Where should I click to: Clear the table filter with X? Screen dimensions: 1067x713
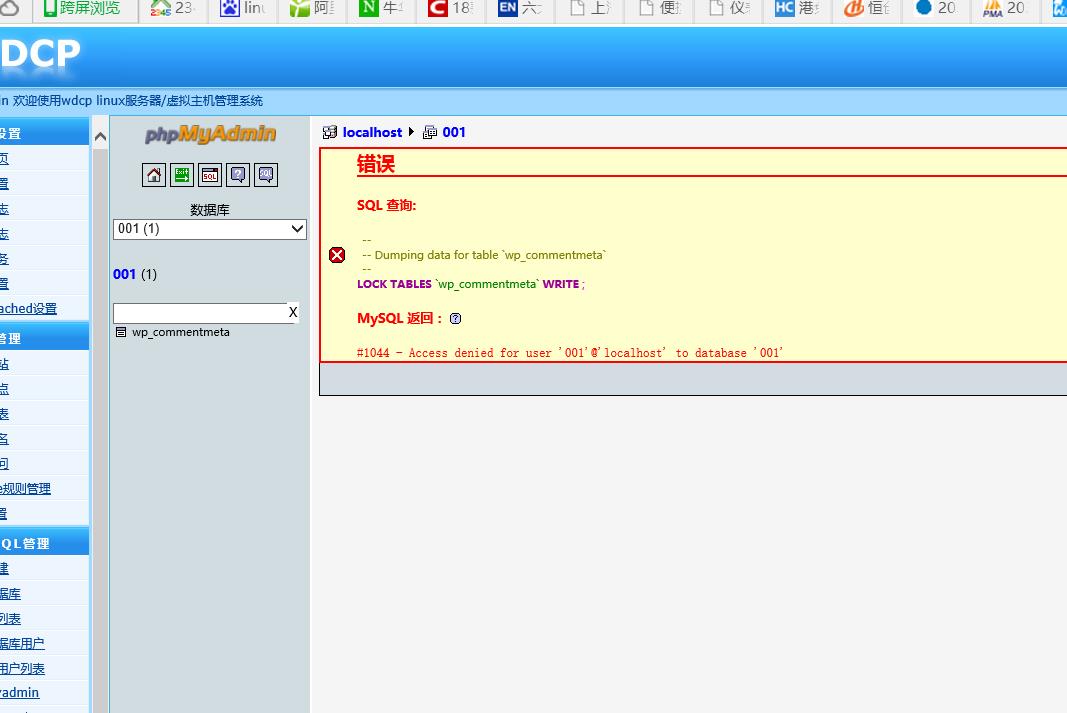point(293,313)
